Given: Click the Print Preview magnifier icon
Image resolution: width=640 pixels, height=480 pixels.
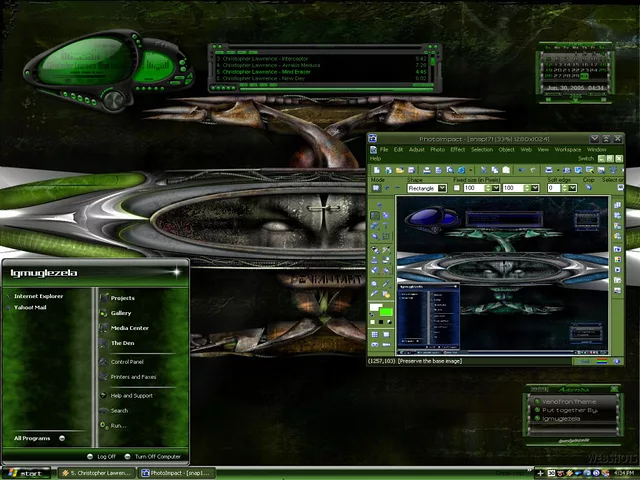Looking at the screenshot, I should [450, 170].
